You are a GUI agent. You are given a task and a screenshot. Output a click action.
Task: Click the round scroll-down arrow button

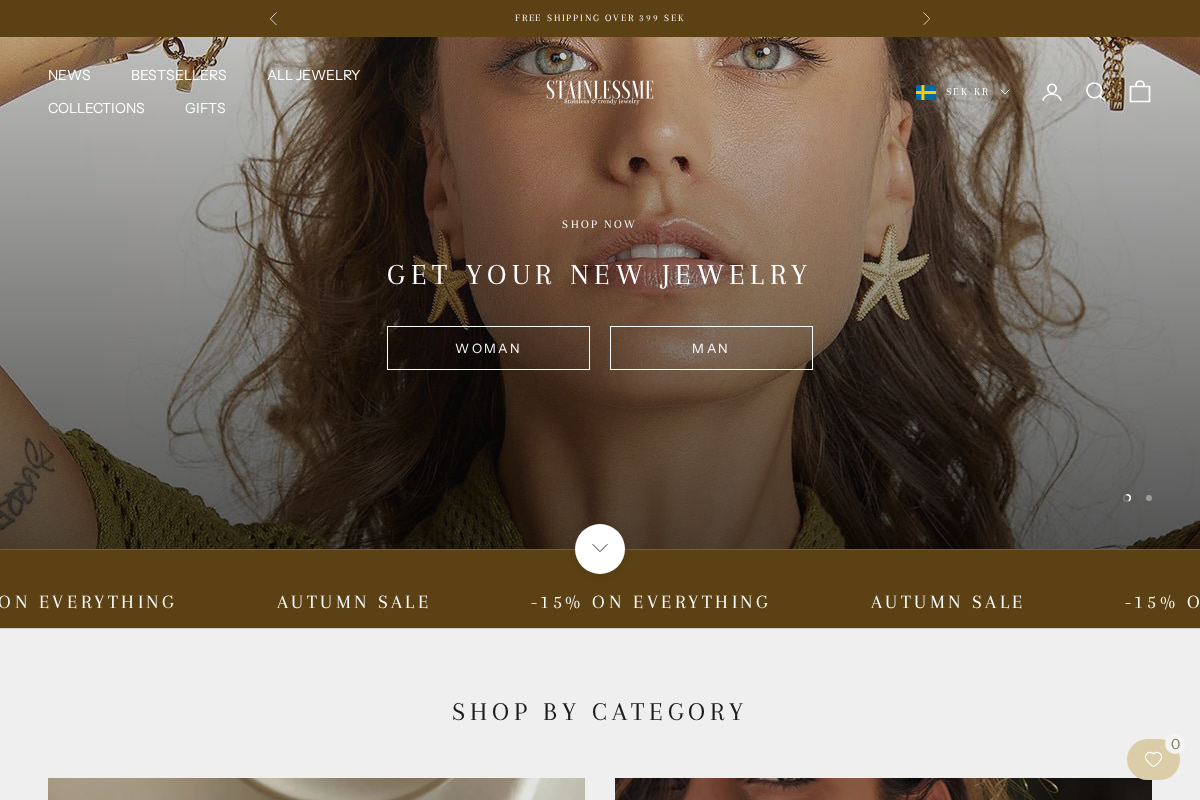pos(600,549)
